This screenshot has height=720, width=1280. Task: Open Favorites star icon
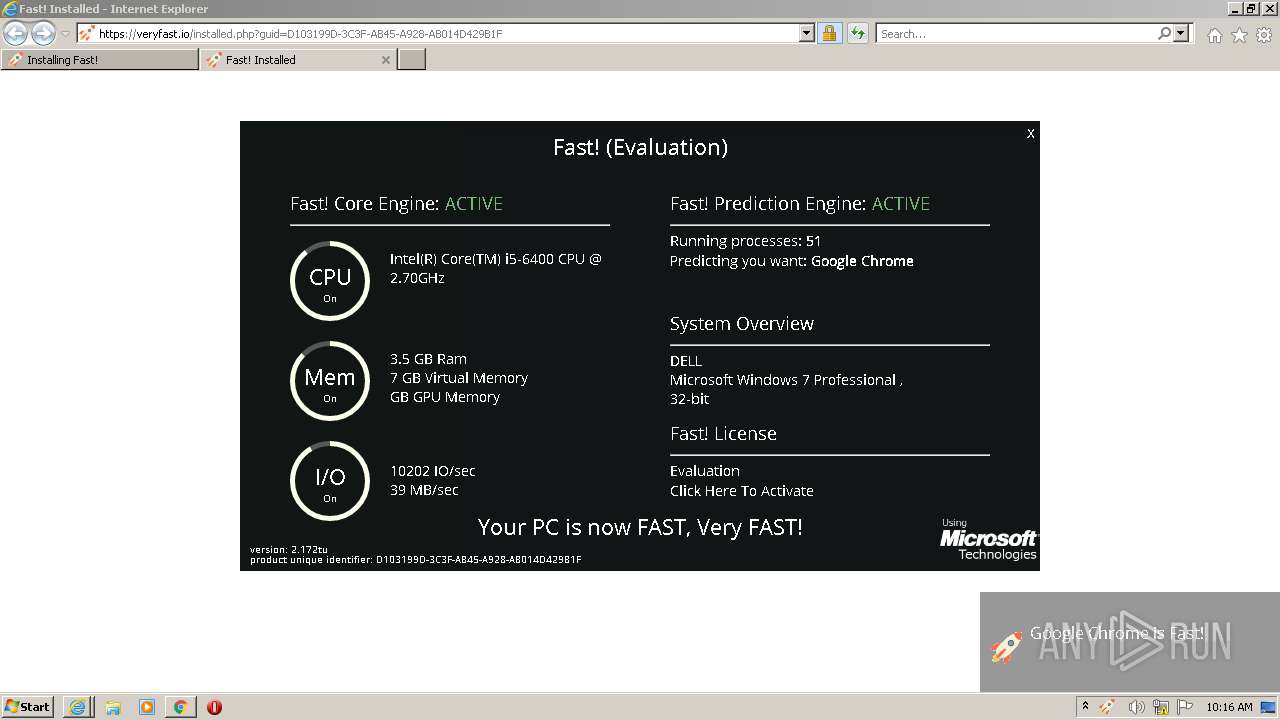tap(1239, 35)
